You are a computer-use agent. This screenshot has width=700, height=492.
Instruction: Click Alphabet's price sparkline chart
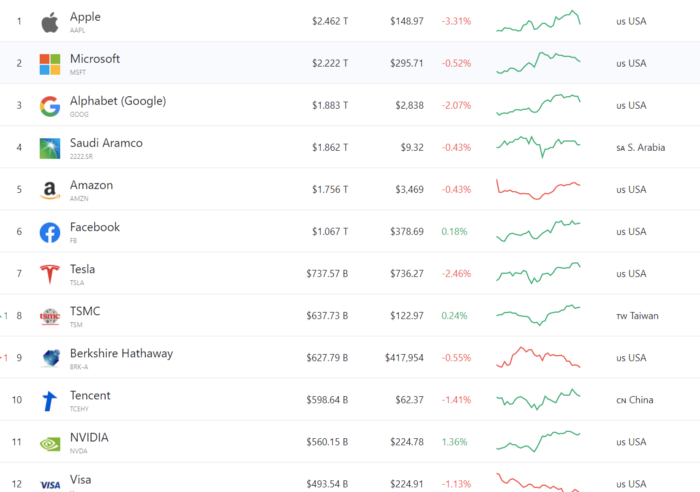point(538,105)
